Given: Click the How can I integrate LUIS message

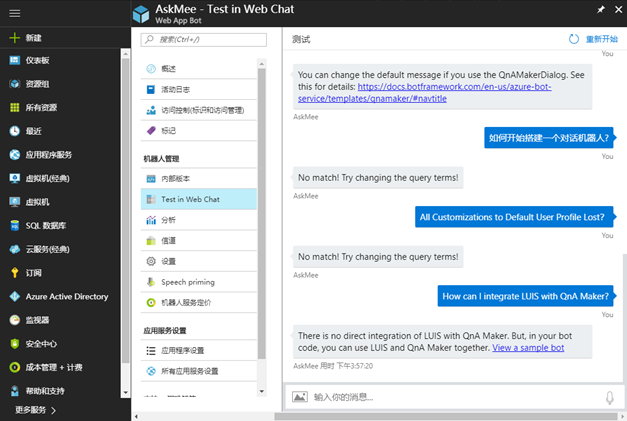Looking at the screenshot, I should point(525,296).
